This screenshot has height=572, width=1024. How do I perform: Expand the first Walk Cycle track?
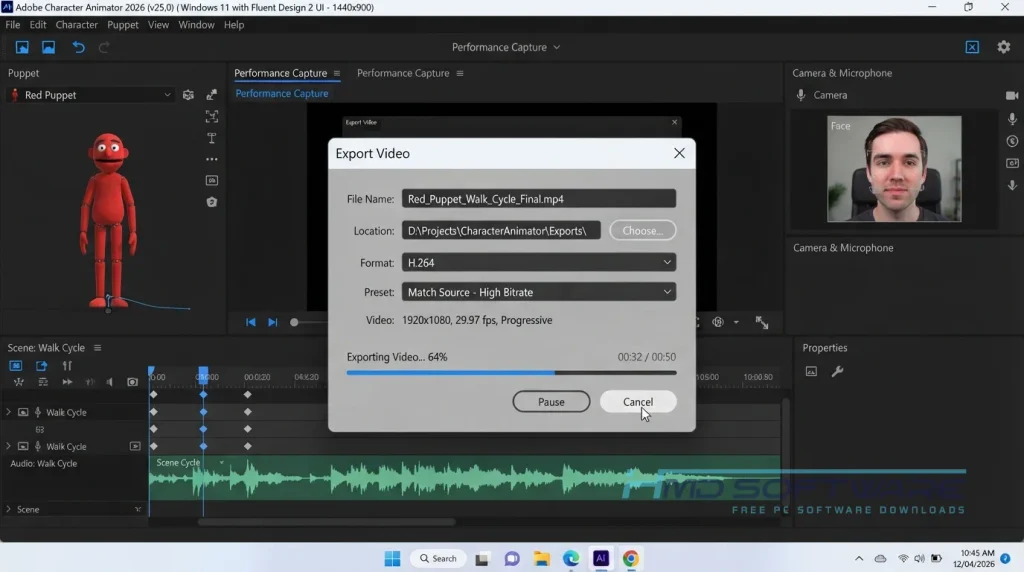point(8,412)
